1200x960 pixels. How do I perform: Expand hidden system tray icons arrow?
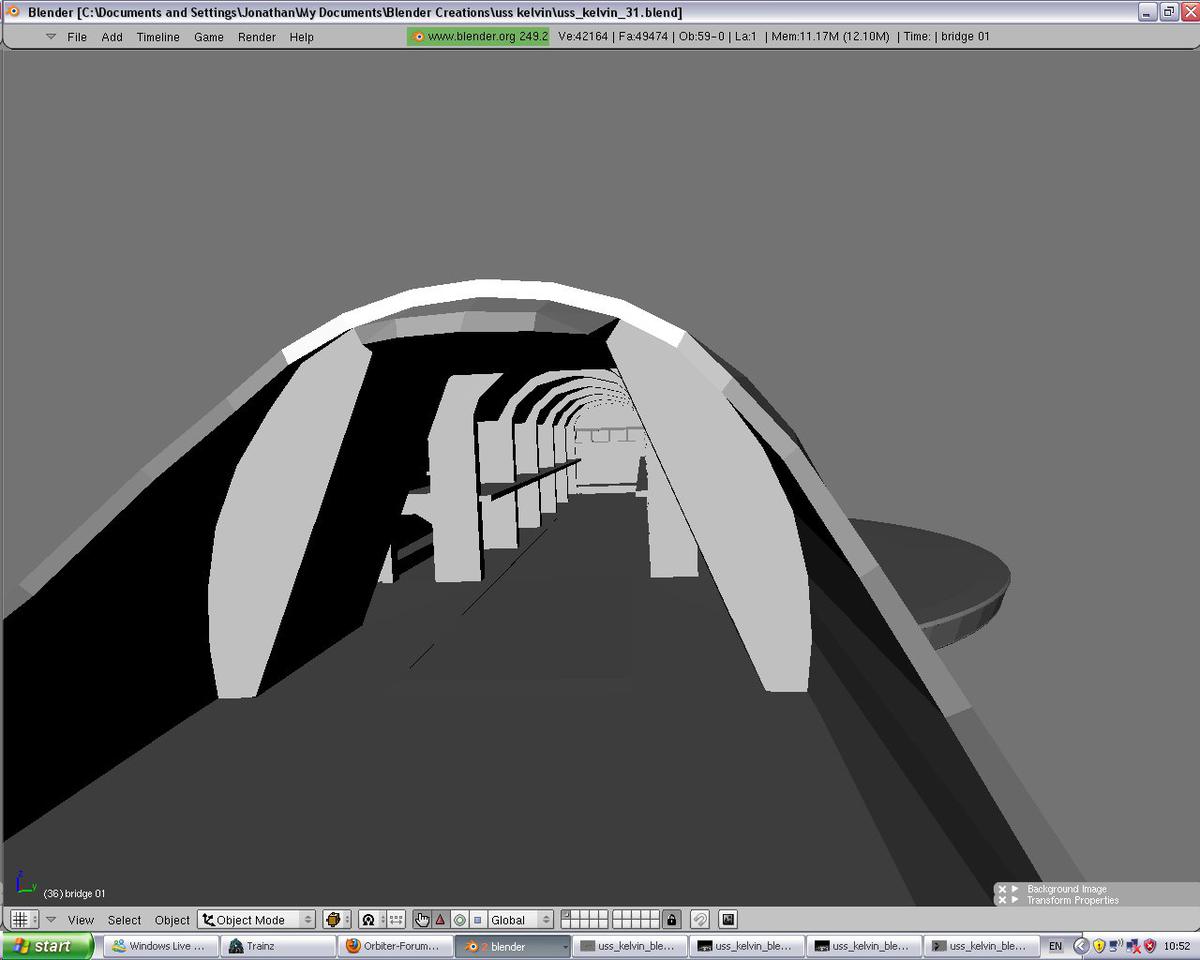coord(1080,945)
